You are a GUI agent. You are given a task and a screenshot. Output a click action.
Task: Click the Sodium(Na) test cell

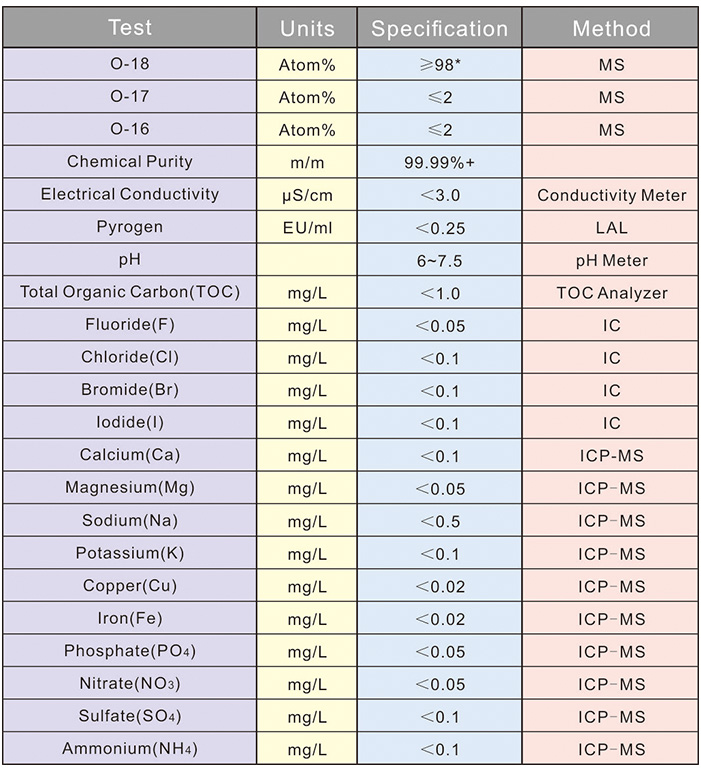coord(130,520)
